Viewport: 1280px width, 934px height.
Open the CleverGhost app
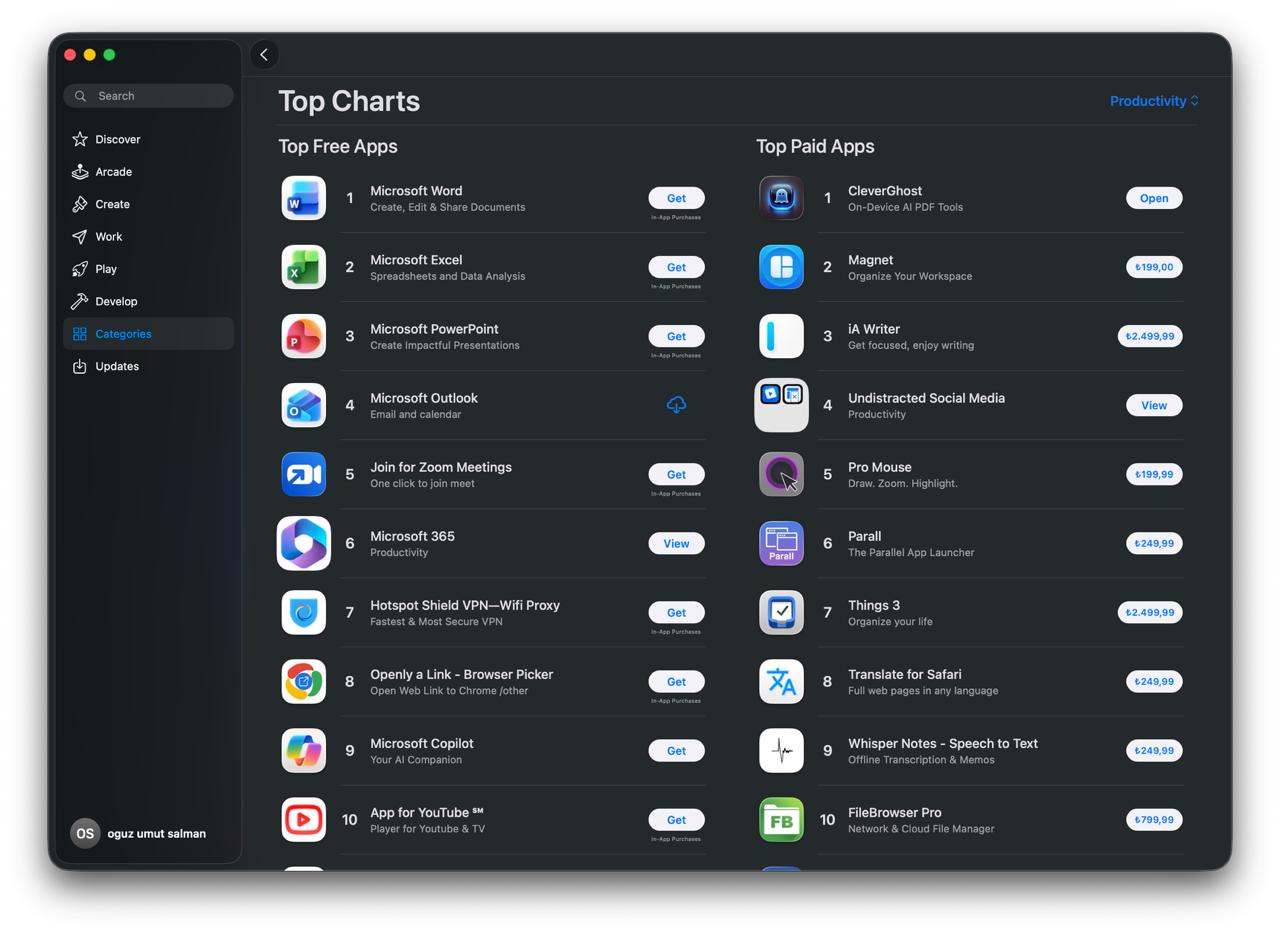[x=1154, y=198]
